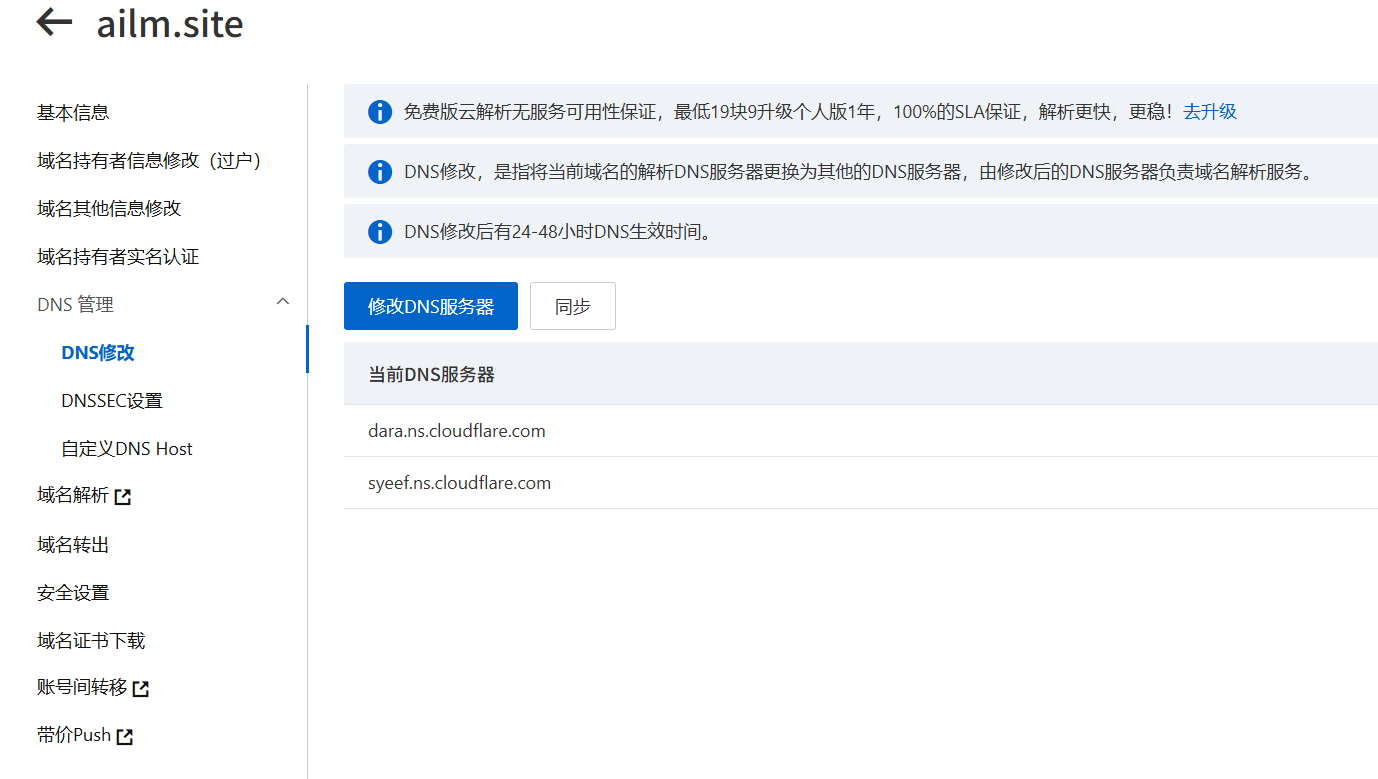This screenshot has width=1378, height=779.
Task: Go to 域名其他信息修改
Action: pyautogui.click(x=109, y=209)
